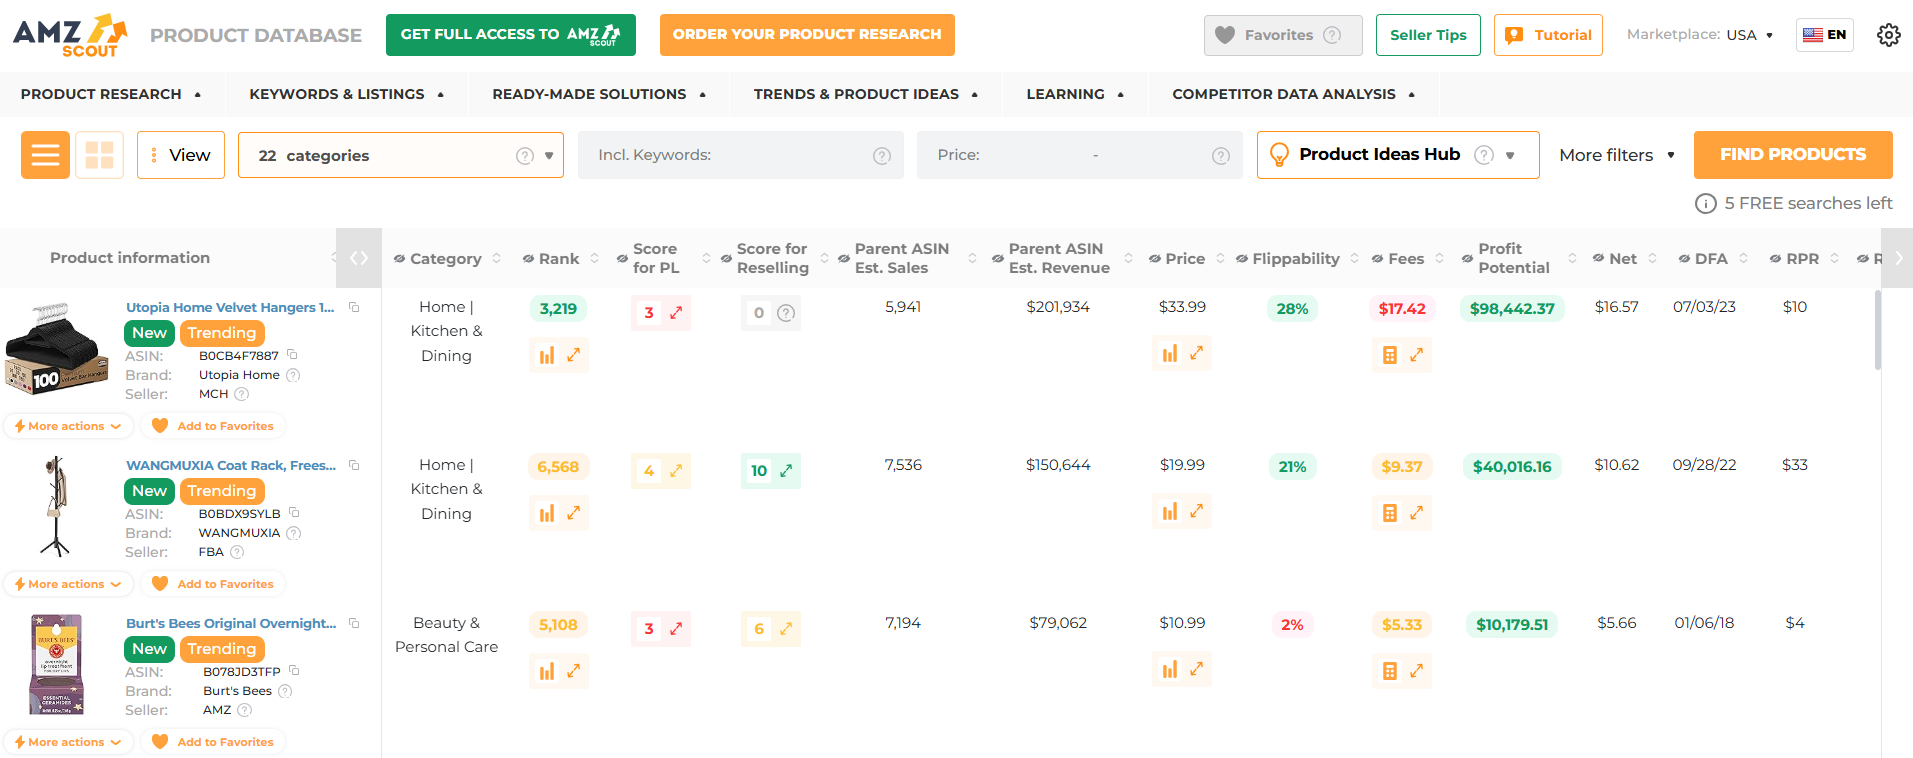The image size is (1913, 758).
Task: Expand the Product Ideas Hub dropdown
Action: 1510,155
